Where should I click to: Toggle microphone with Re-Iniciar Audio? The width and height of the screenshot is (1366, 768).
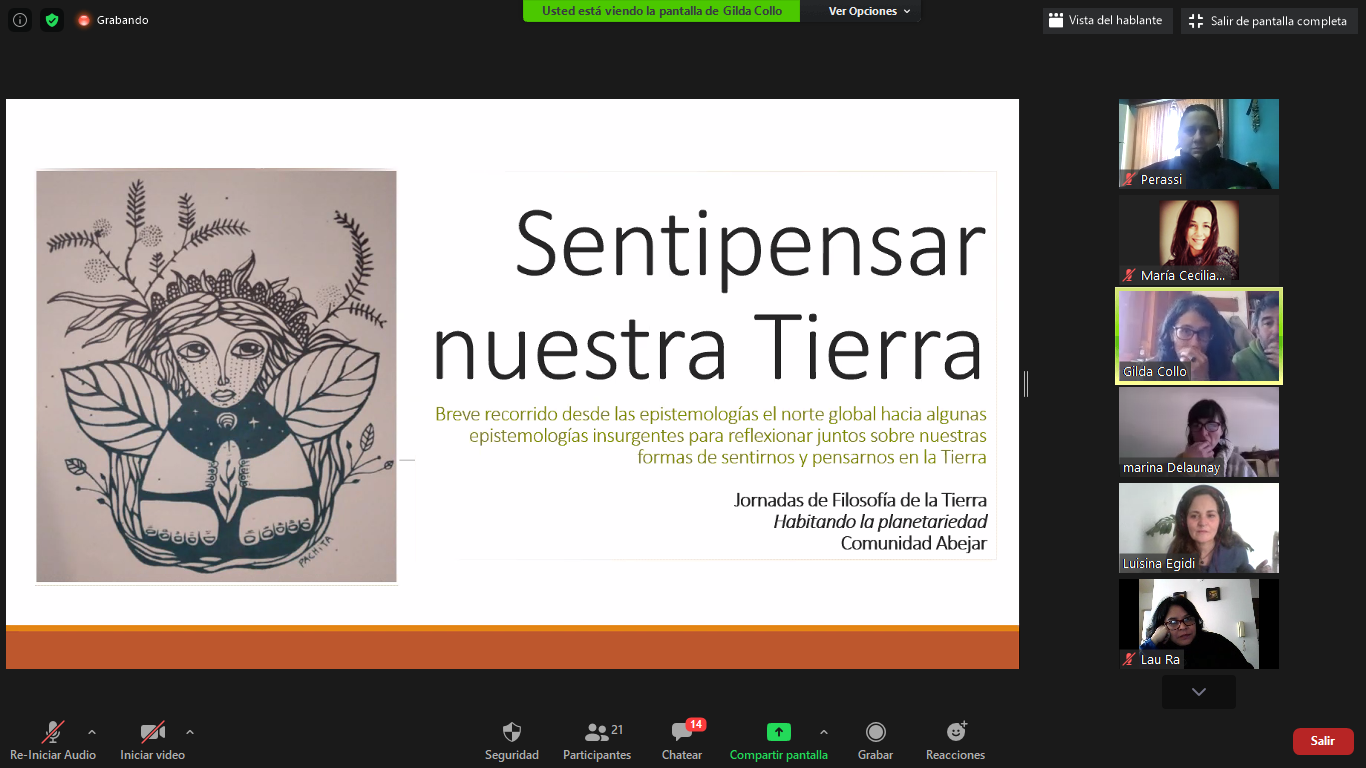[x=53, y=732]
